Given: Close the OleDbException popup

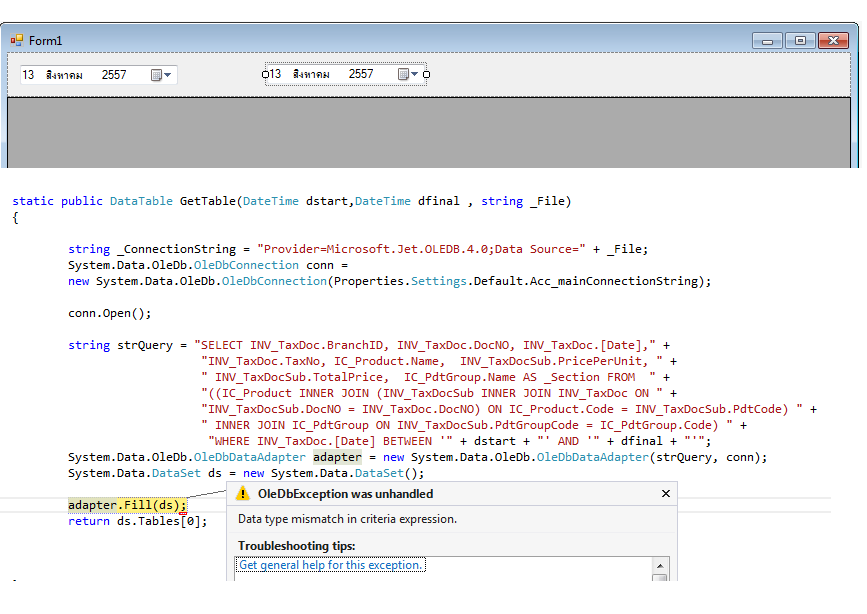Looking at the screenshot, I should coord(666,494).
